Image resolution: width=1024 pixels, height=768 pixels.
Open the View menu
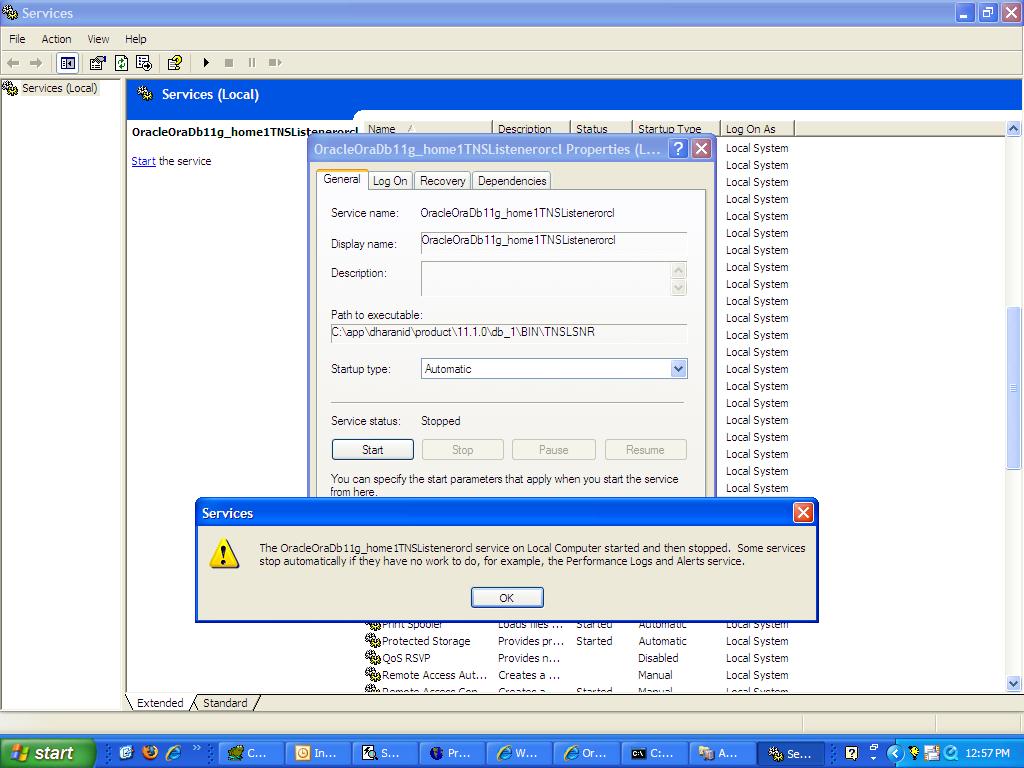click(x=98, y=39)
